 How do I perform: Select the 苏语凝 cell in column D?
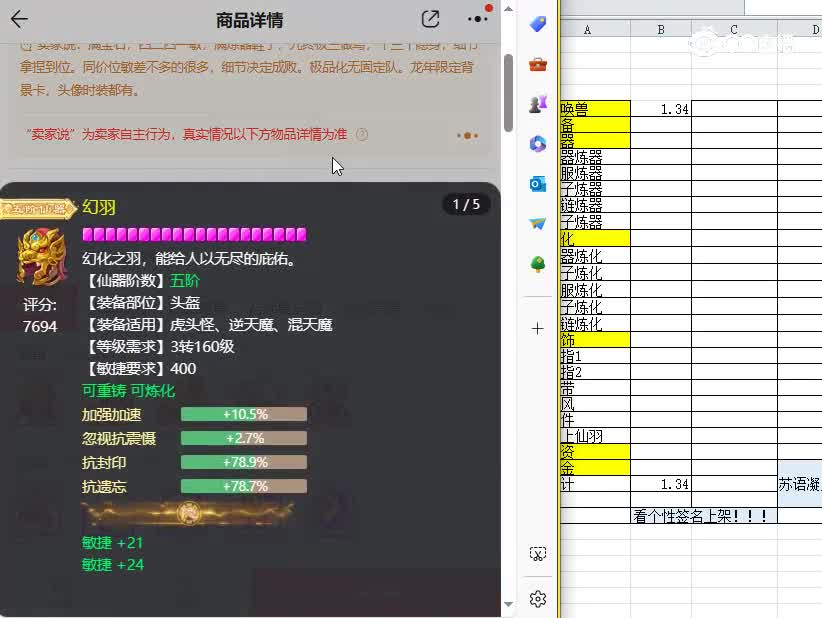pos(800,484)
